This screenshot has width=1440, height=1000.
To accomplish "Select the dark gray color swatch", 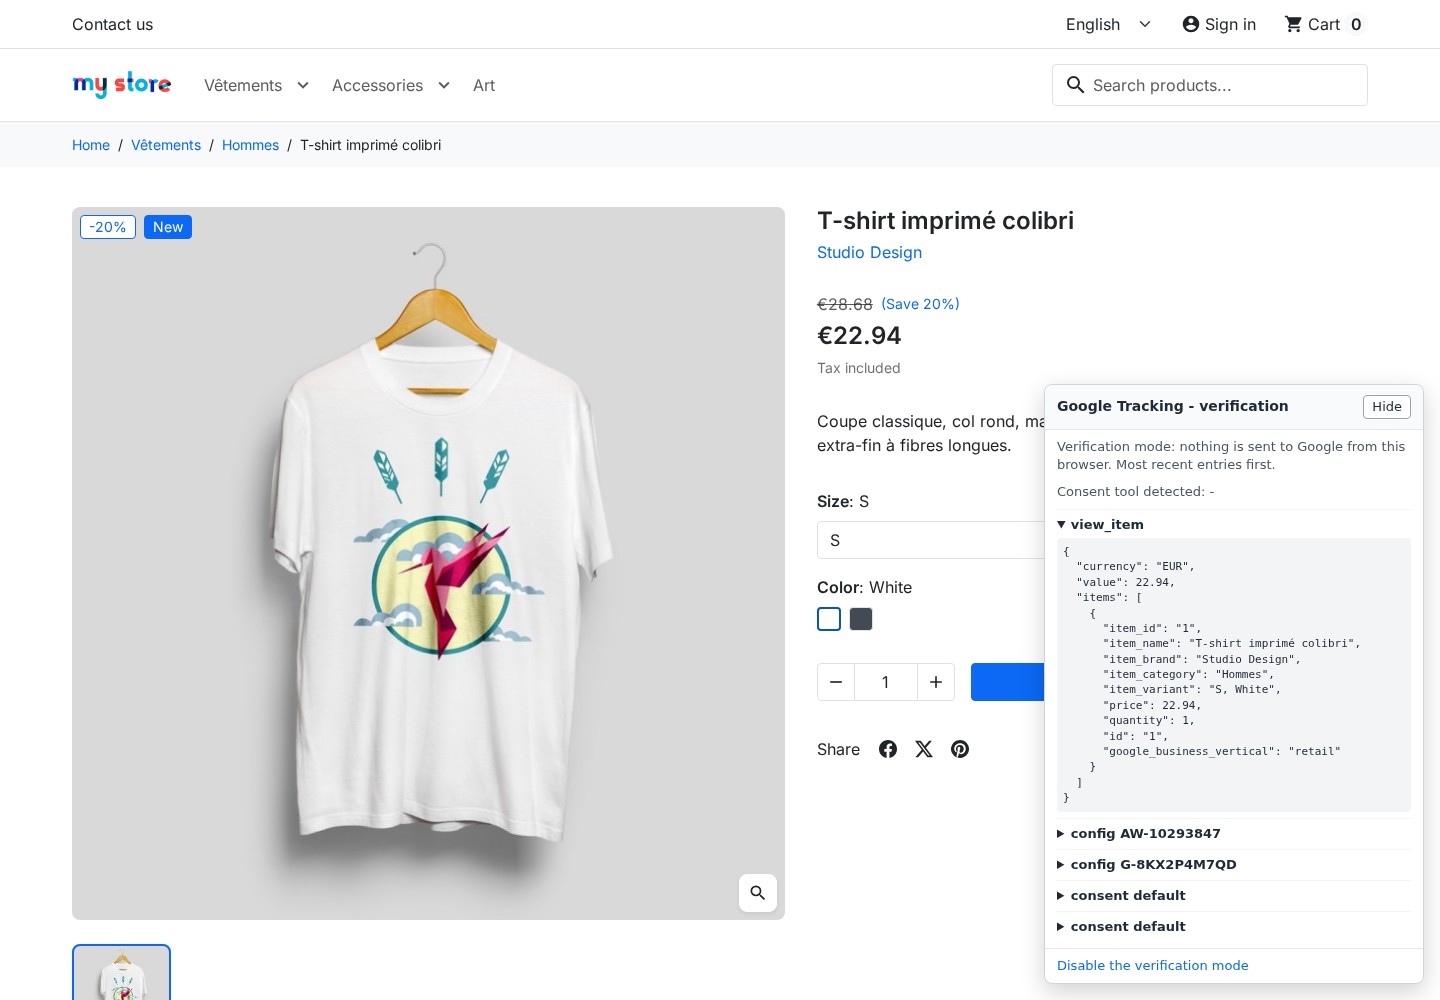I will (x=861, y=619).
